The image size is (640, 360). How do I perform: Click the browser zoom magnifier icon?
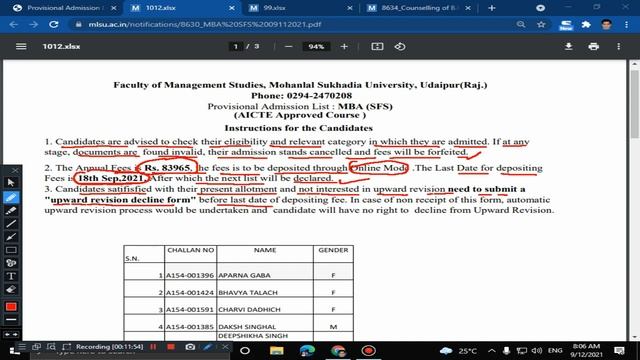click(x=521, y=24)
